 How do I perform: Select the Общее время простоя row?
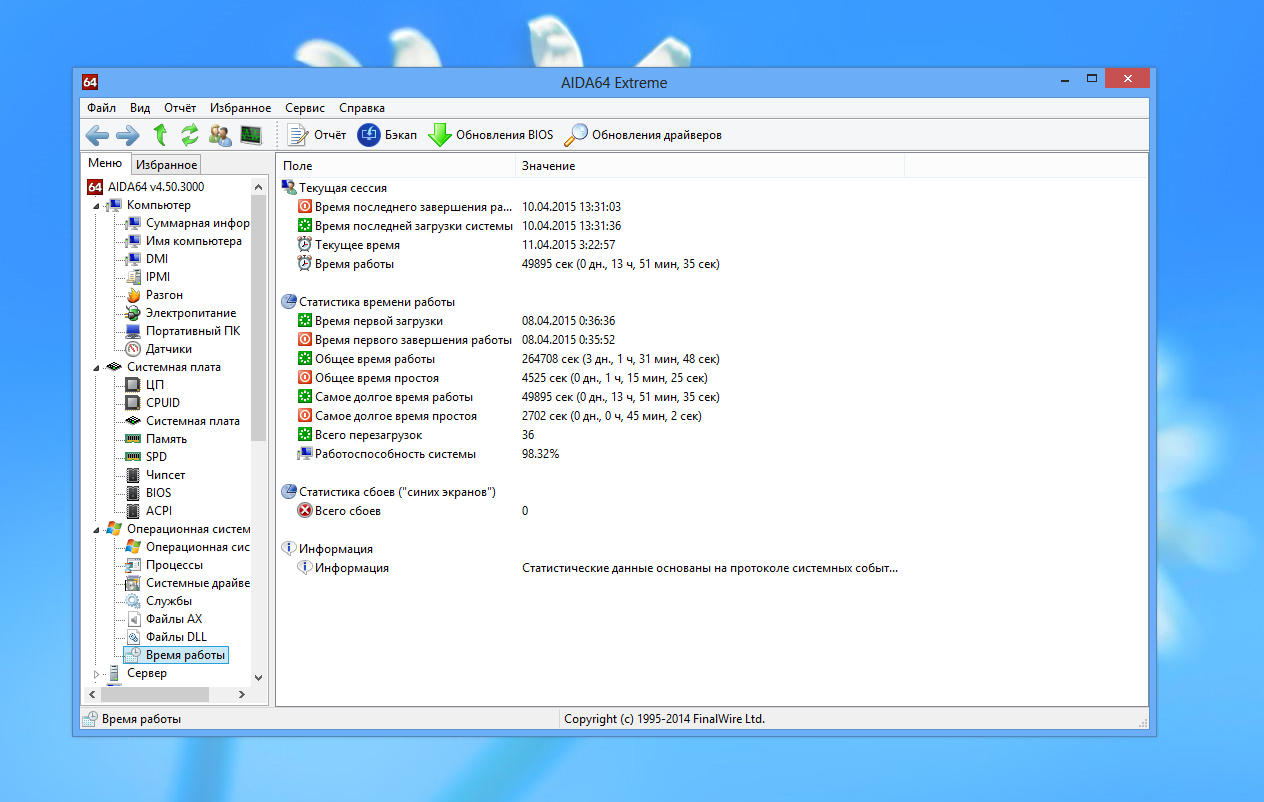tap(712, 378)
